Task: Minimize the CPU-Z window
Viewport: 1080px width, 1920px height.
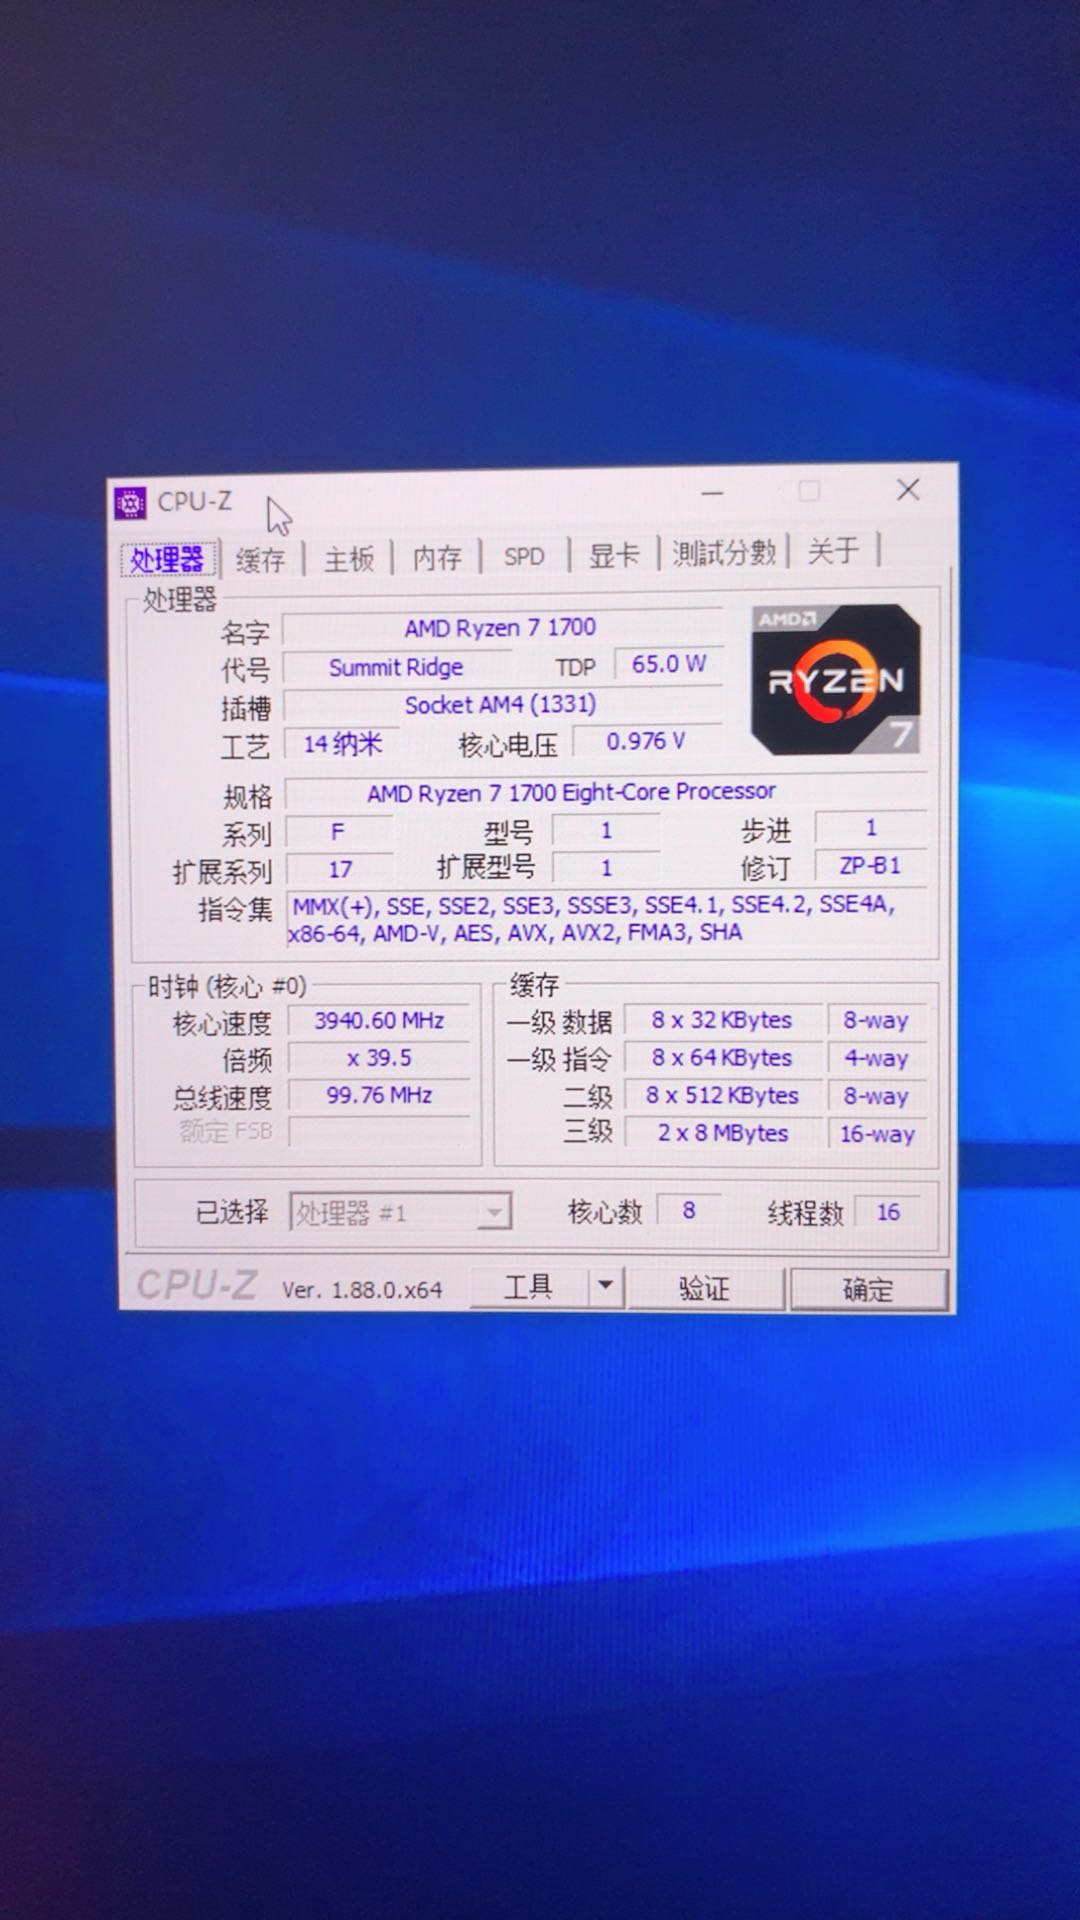Action: [712, 493]
